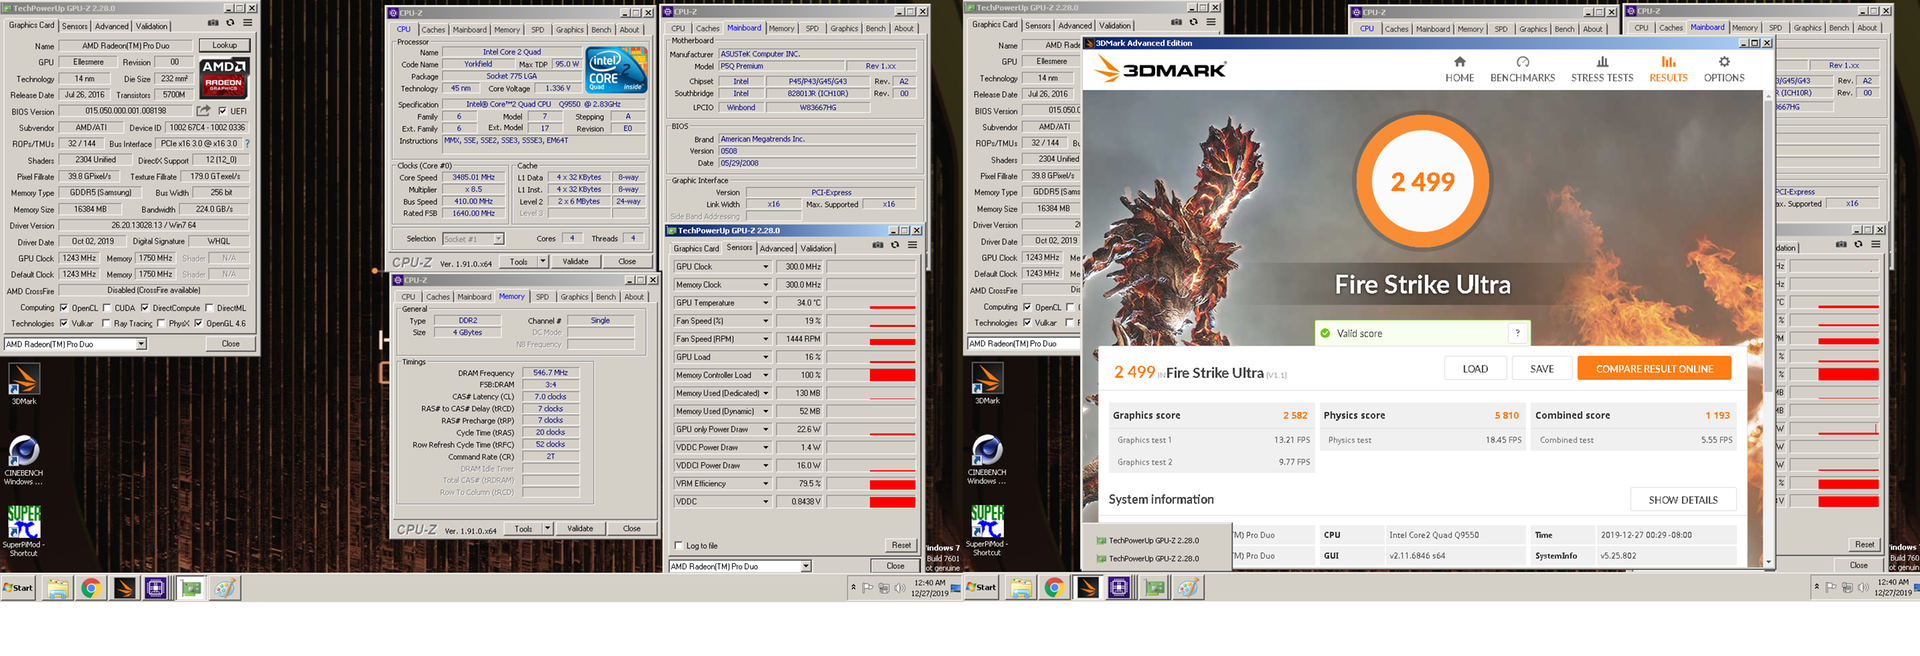The image size is (1920, 656).
Task: Open the Socket #1 selection dropdown in CPU-Z
Action: click(498, 239)
